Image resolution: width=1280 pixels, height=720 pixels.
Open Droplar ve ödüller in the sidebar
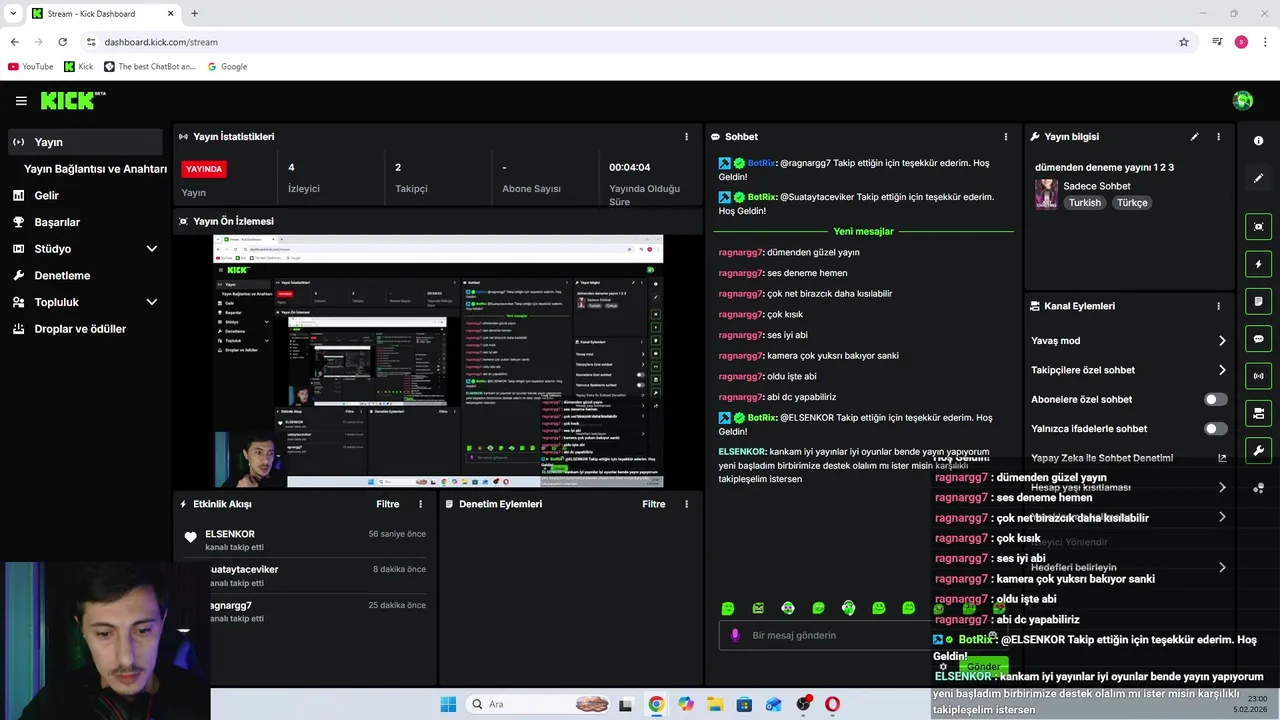tap(85, 329)
